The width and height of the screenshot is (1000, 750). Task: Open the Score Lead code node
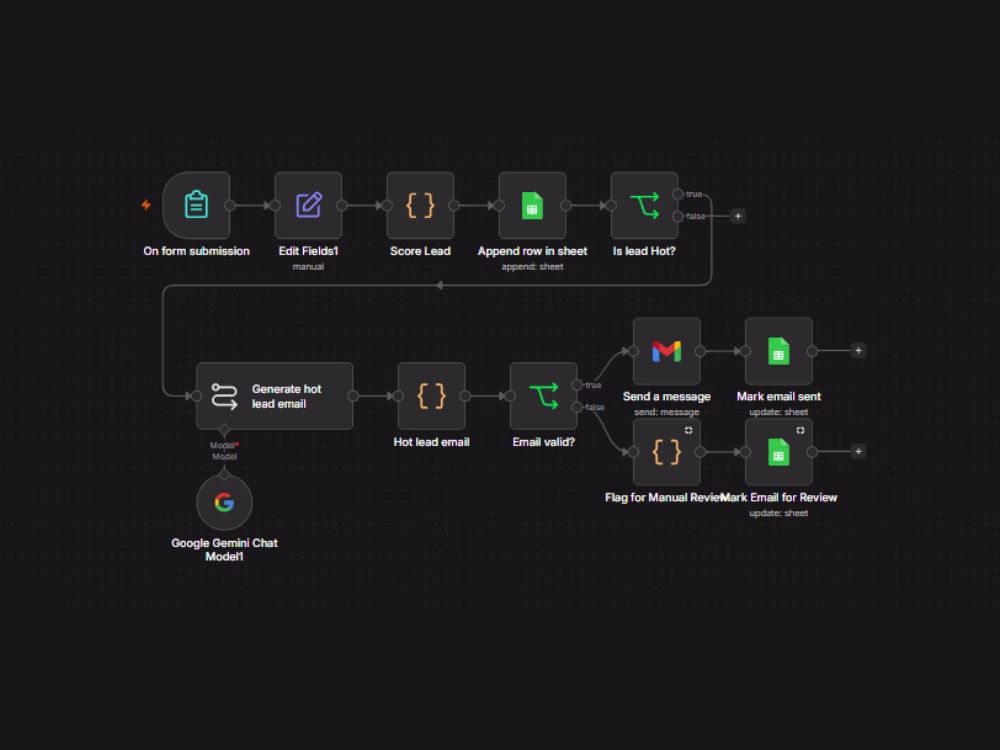420,205
